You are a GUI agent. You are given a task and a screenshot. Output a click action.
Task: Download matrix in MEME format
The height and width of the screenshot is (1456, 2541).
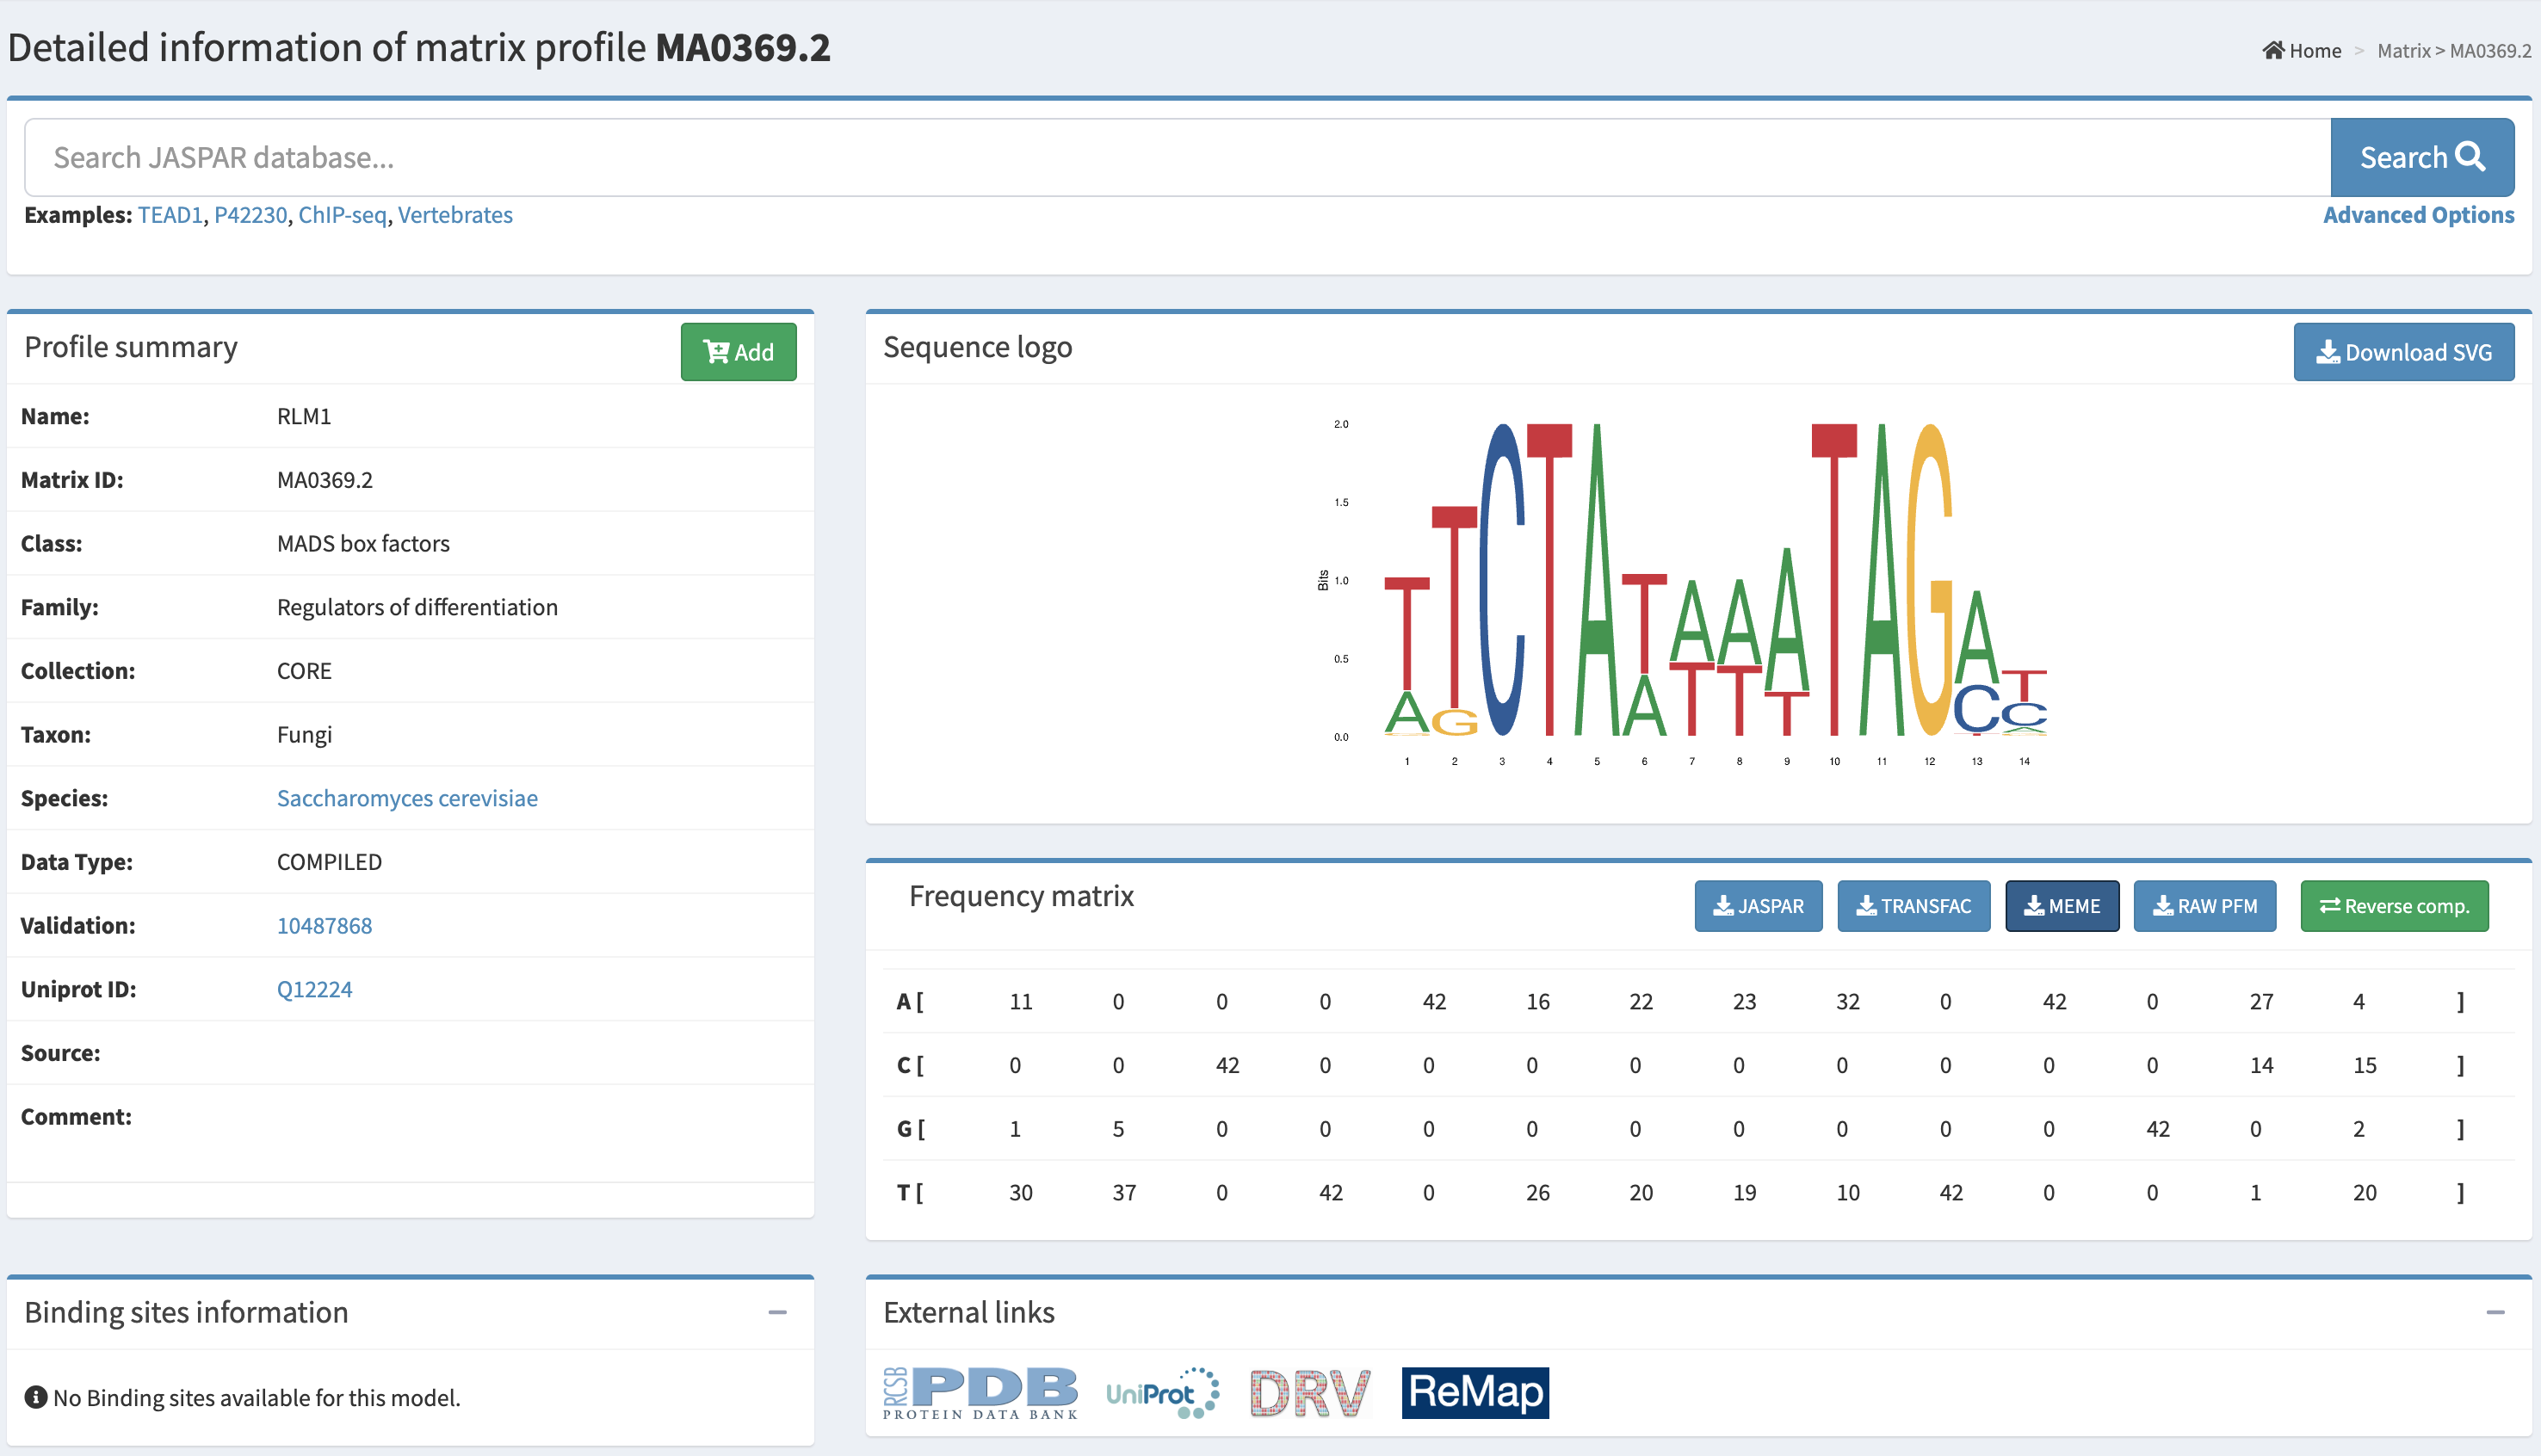click(2061, 906)
